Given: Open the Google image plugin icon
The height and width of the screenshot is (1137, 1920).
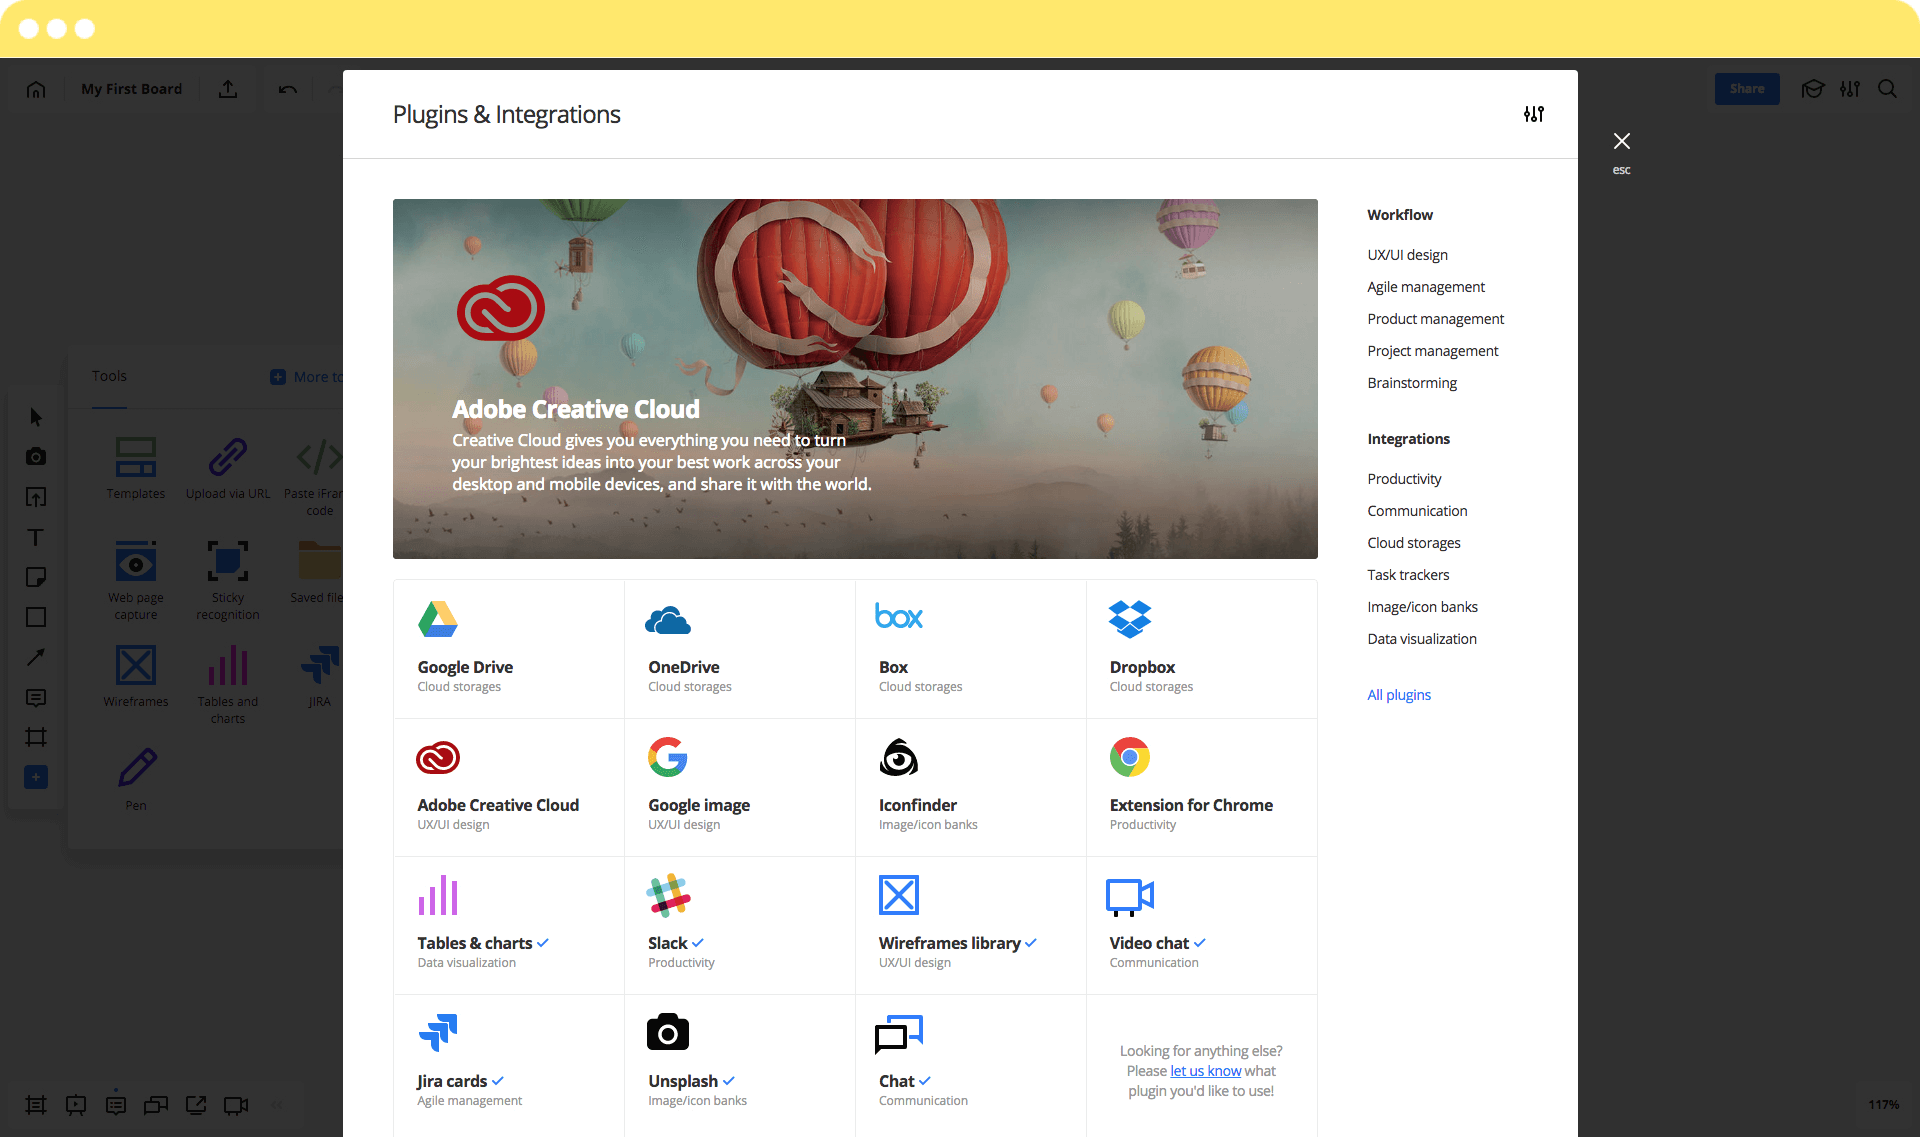Looking at the screenshot, I should 668,757.
